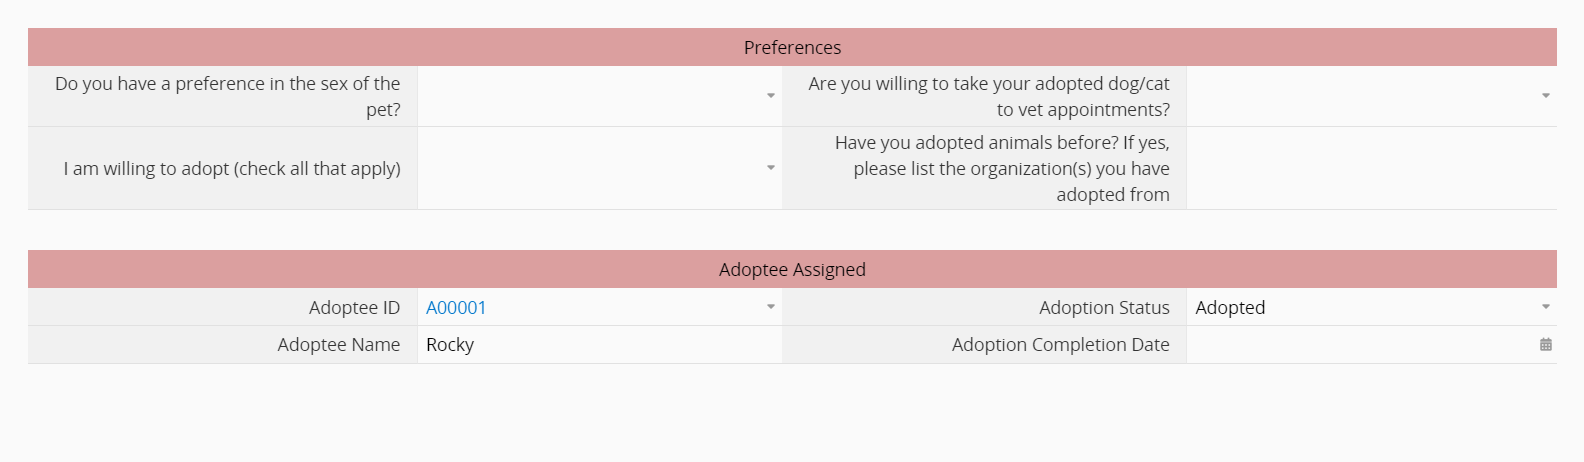The width and height of the screenshot is (1584, 462).
Task: Open the Adoption Completion Date calendar icon
Action: pos(1545,345)
